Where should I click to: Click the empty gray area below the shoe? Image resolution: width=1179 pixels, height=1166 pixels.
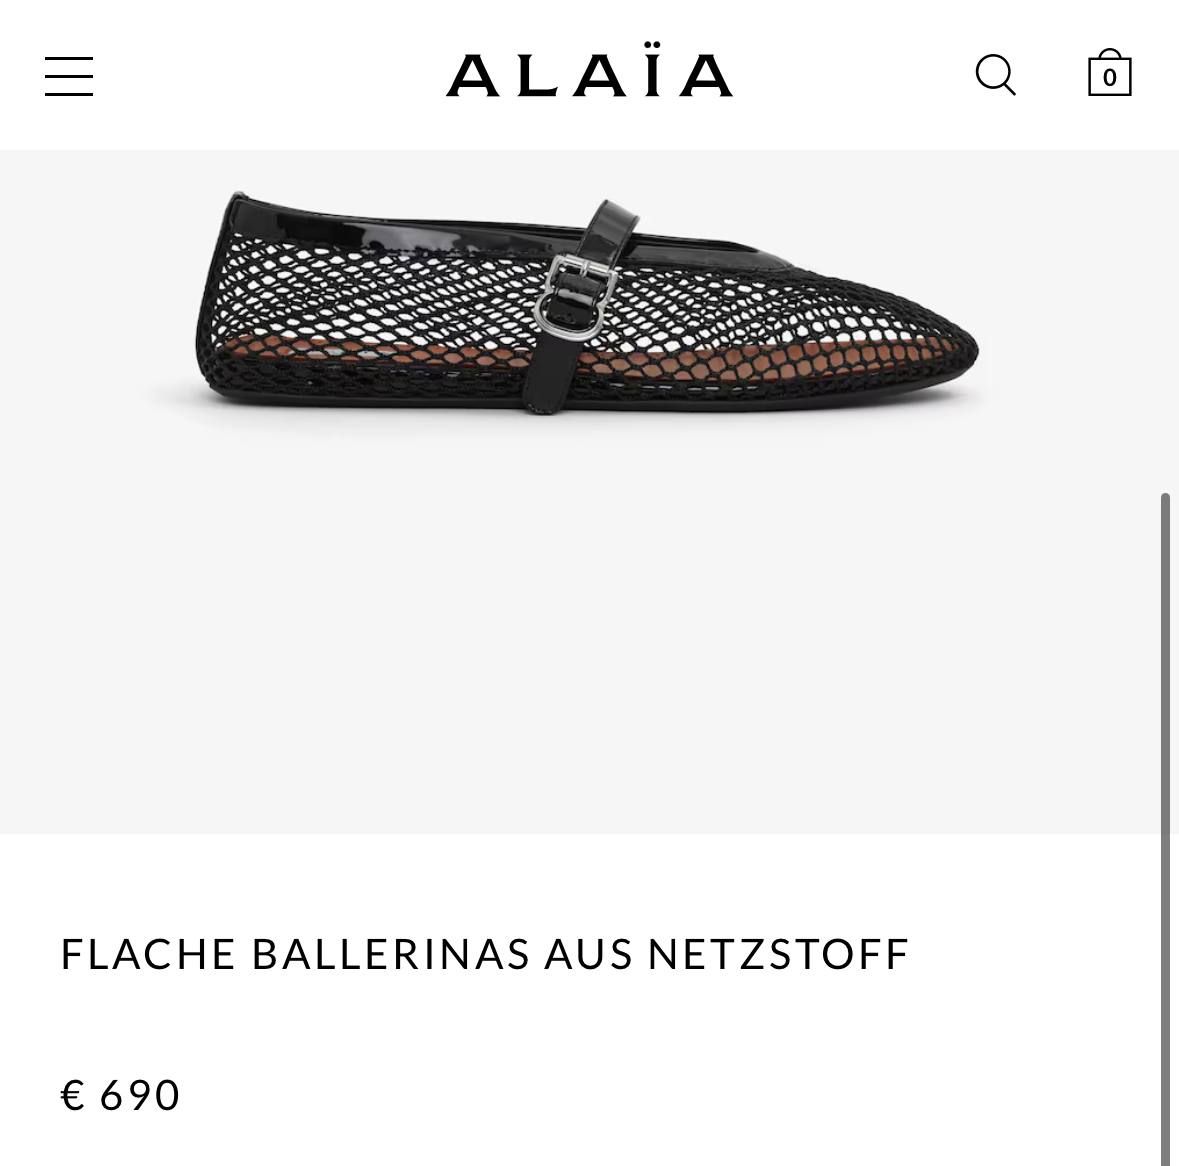point(580,640)
